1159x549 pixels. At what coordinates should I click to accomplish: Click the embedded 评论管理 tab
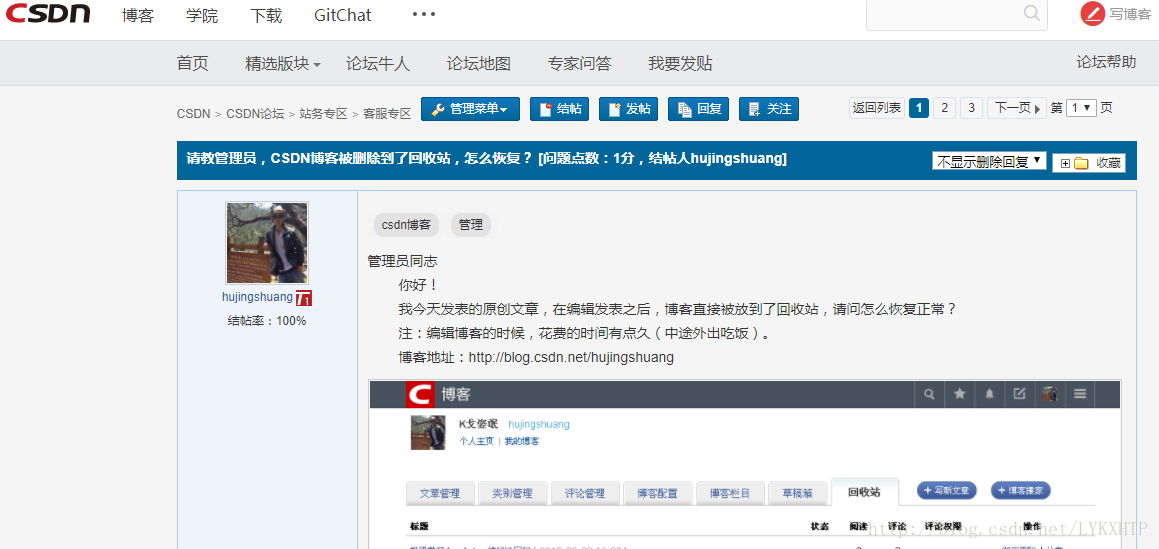tap(585, 493)
